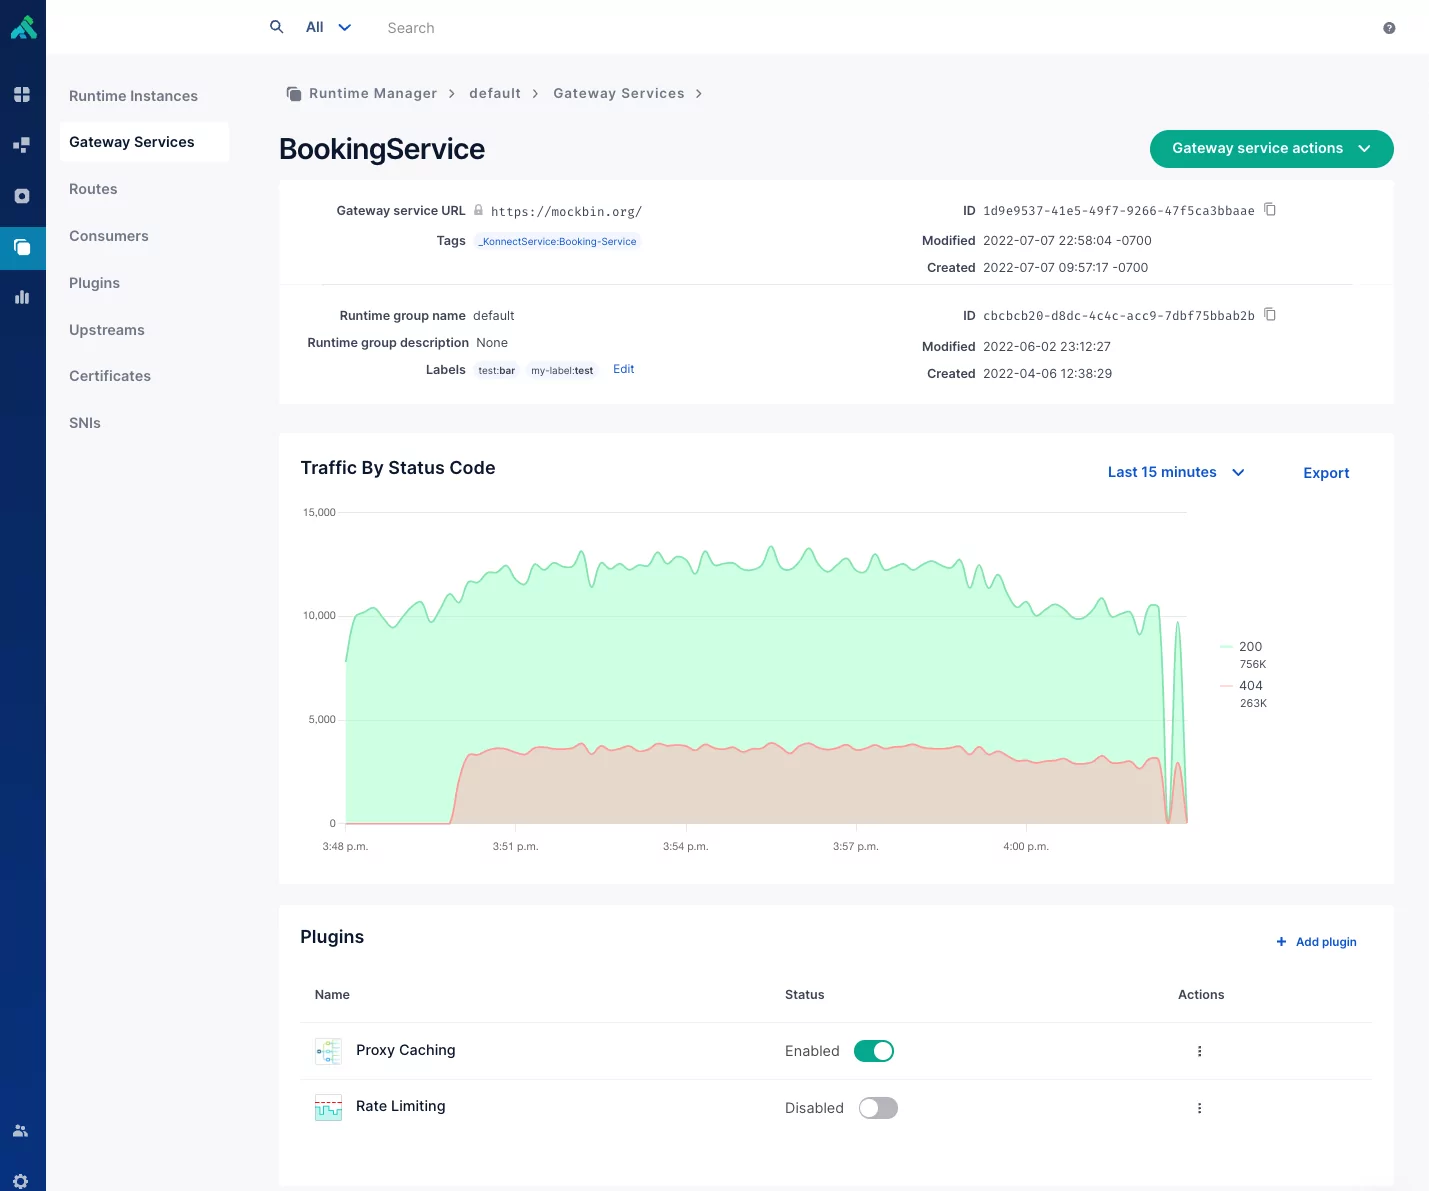Viewport: 1429px width, 1191px height.
Task: Open the help question mark icon
Action: pyautogui.click(x=1389, y=28)
